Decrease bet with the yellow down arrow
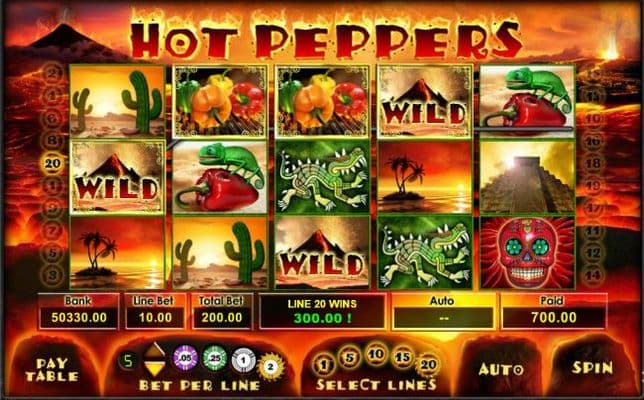The height and width of the screenshot is (400, 644). (x=154, y=368)
